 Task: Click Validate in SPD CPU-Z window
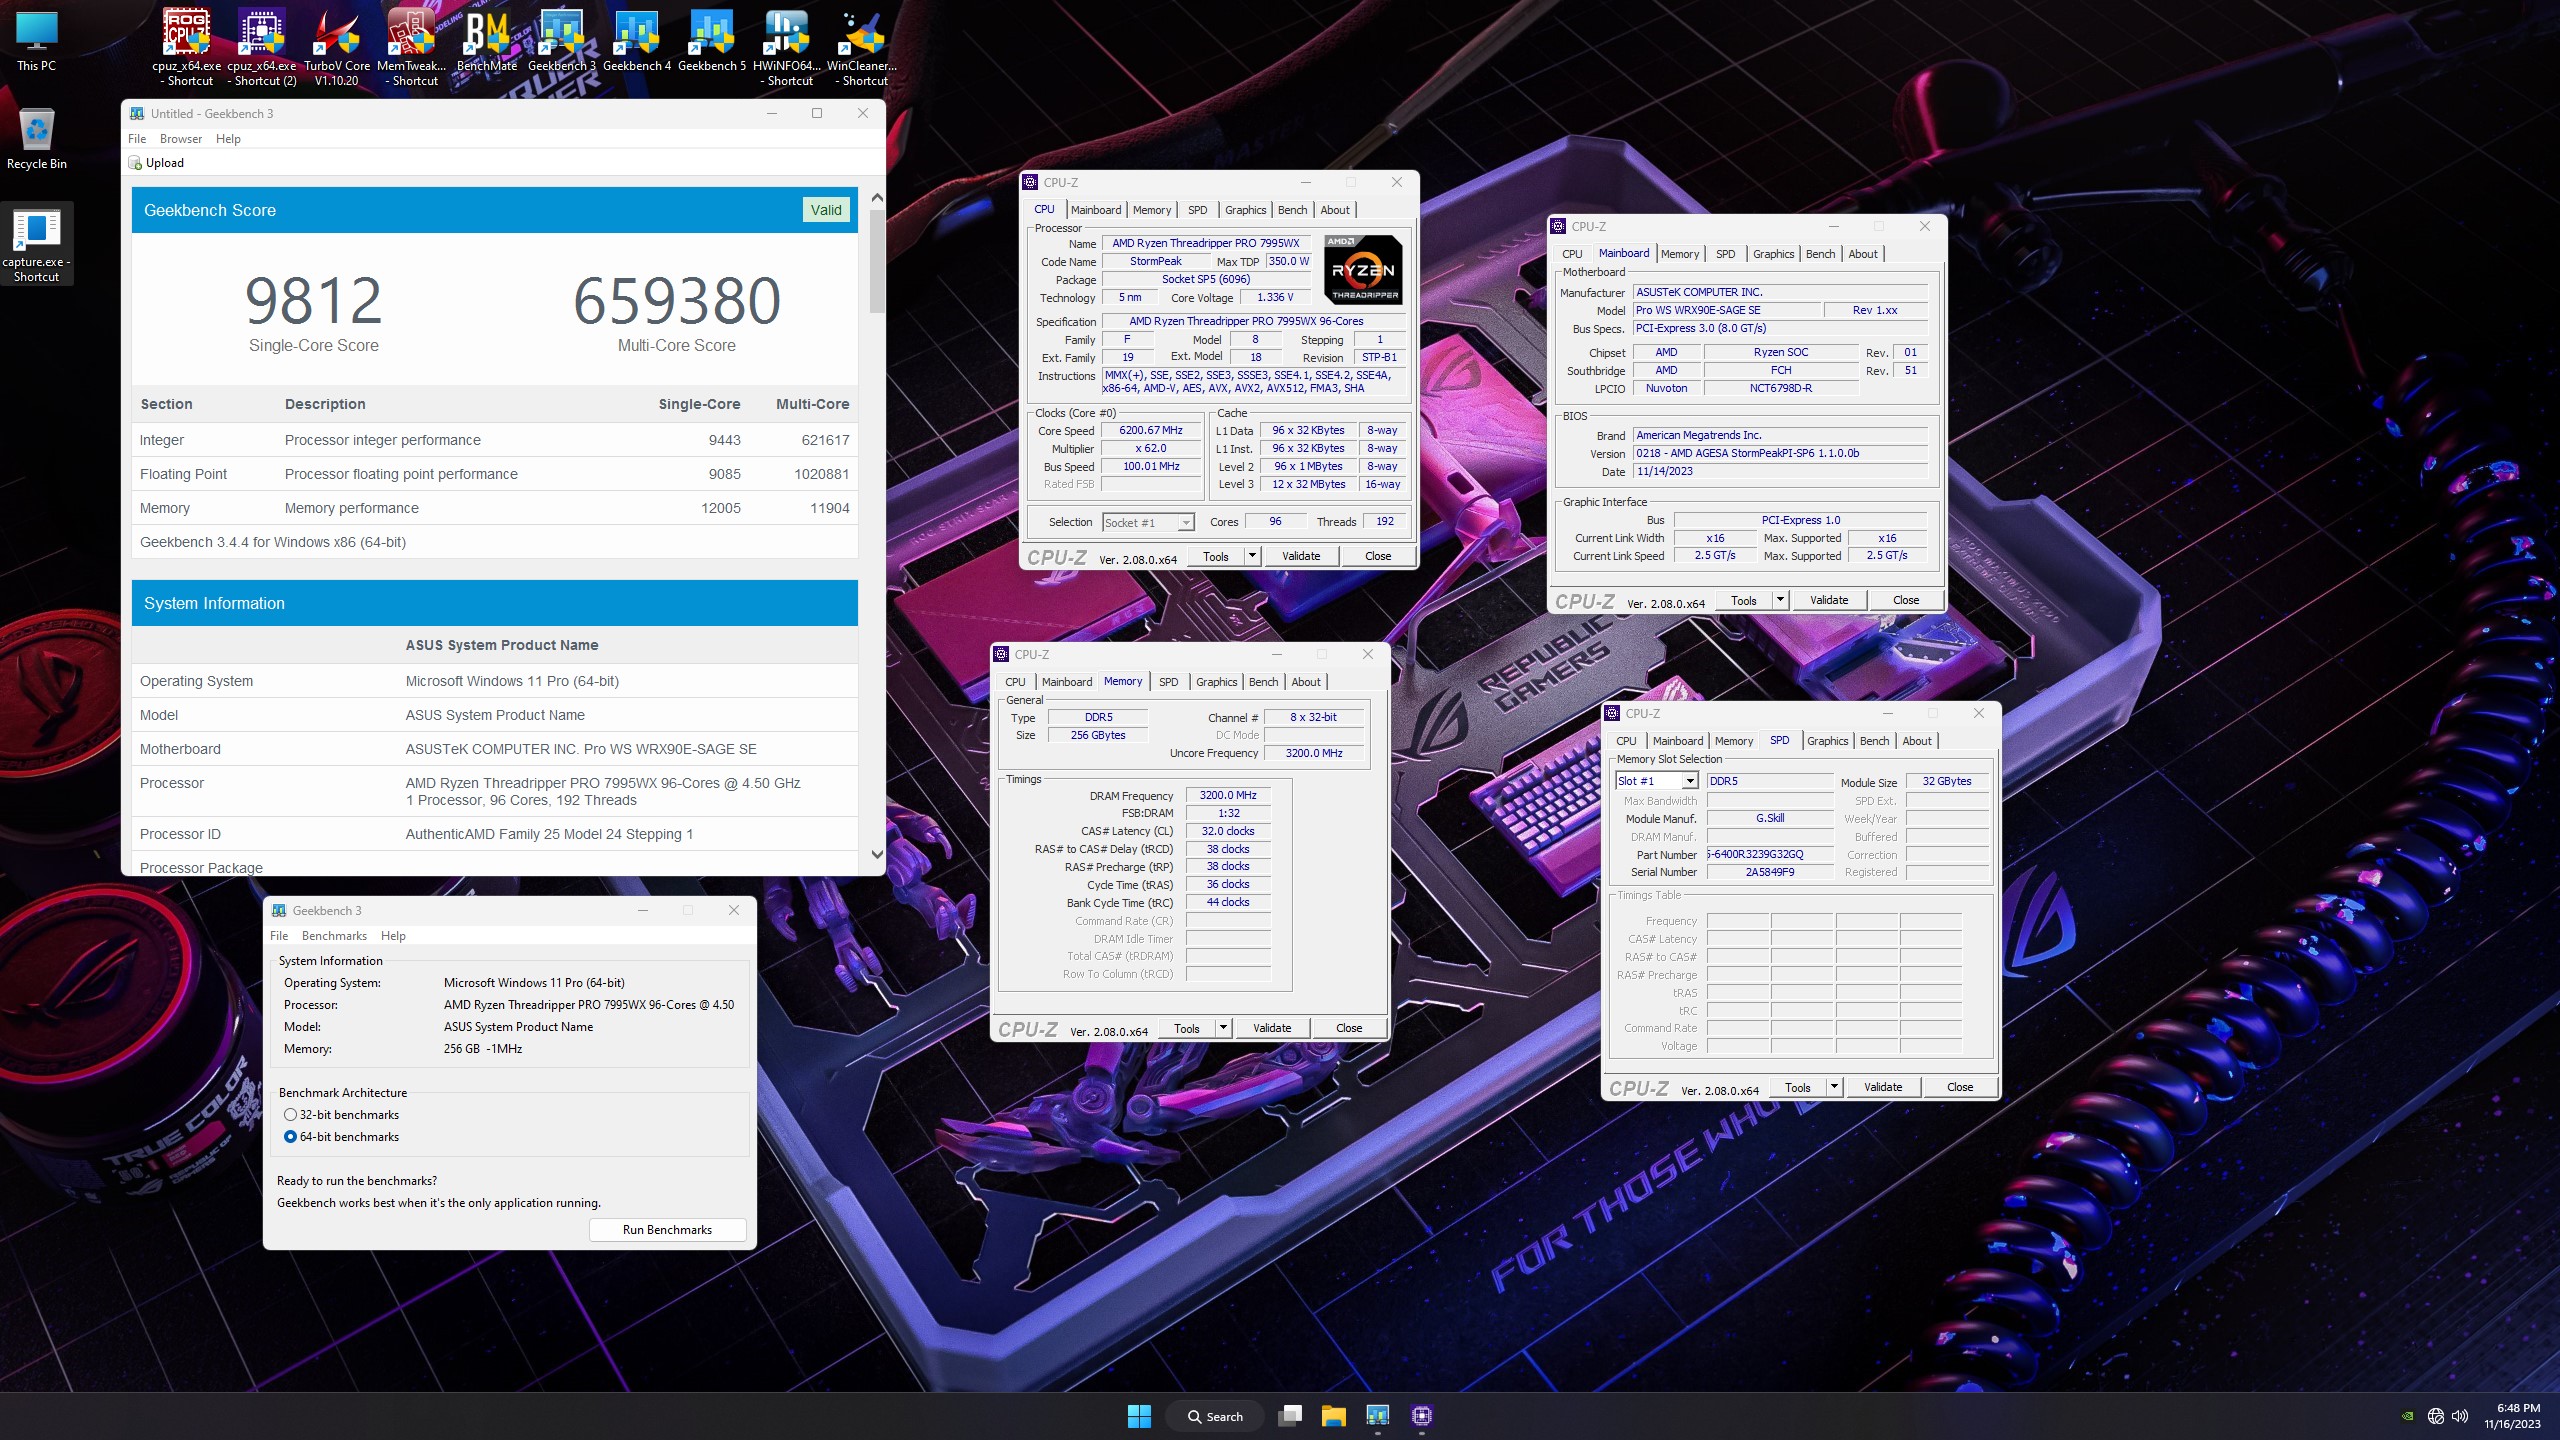1883,1087
